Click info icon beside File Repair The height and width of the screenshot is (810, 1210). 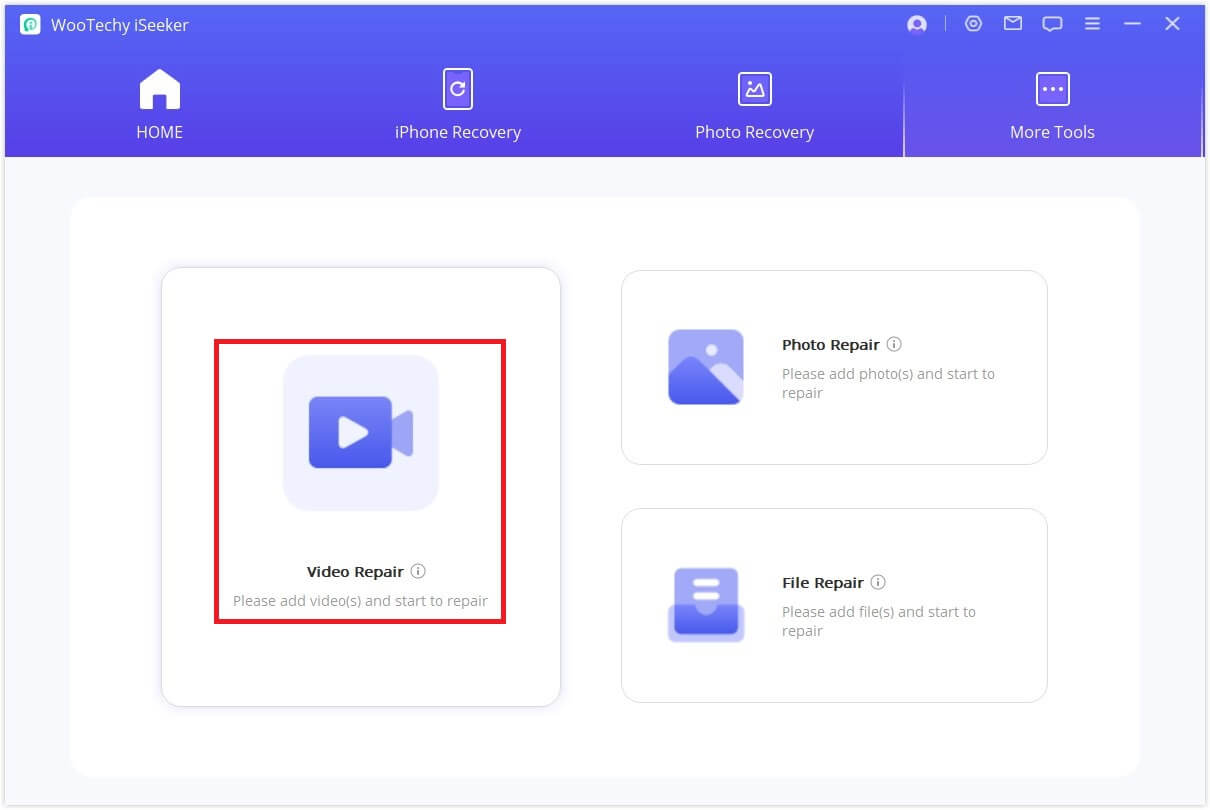[878, 582]
